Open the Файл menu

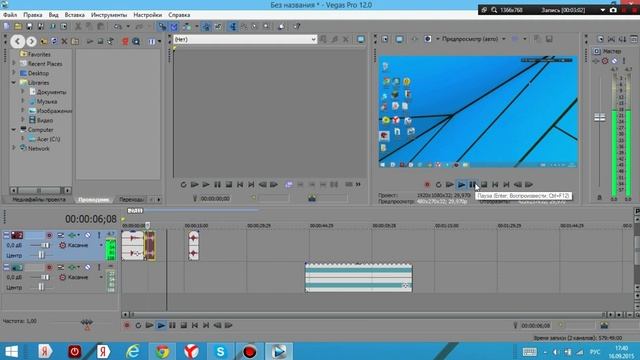(10, 15)
